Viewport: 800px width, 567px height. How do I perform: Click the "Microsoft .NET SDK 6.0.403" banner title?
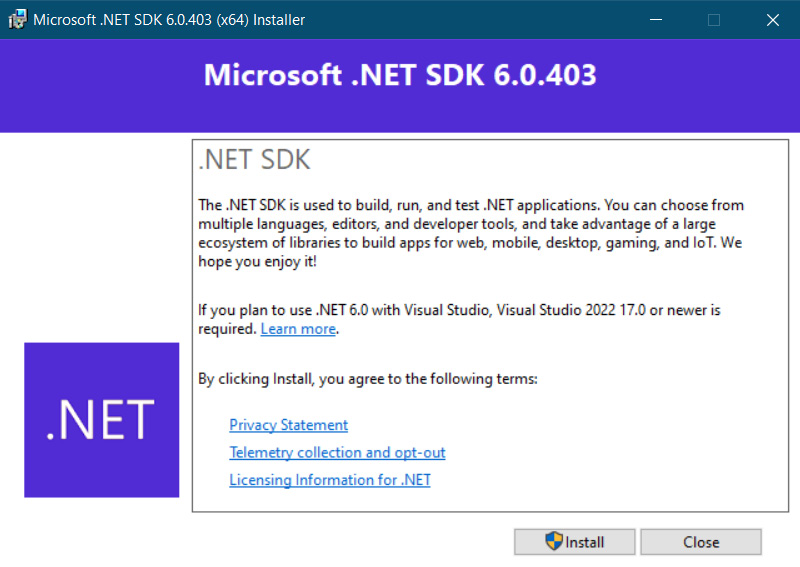(400, 75)
